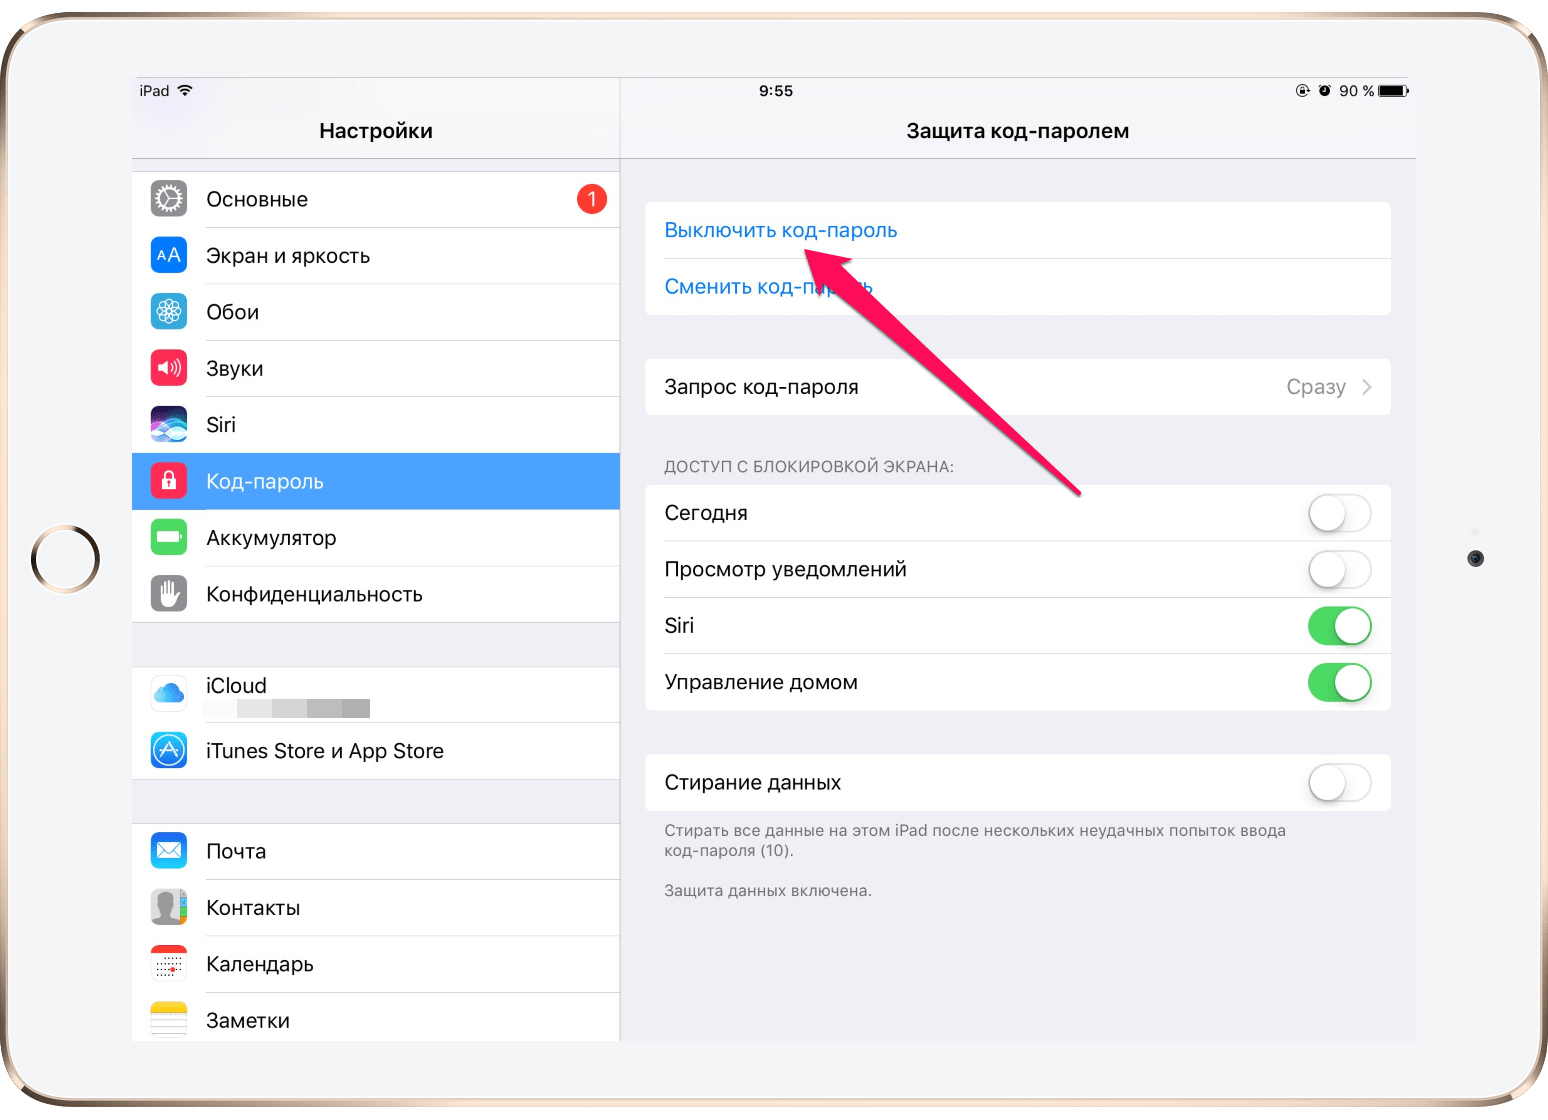Tap the green Аккумулятор battery icon
The width and height of the screenshot is (1548, 1120).
169,537
